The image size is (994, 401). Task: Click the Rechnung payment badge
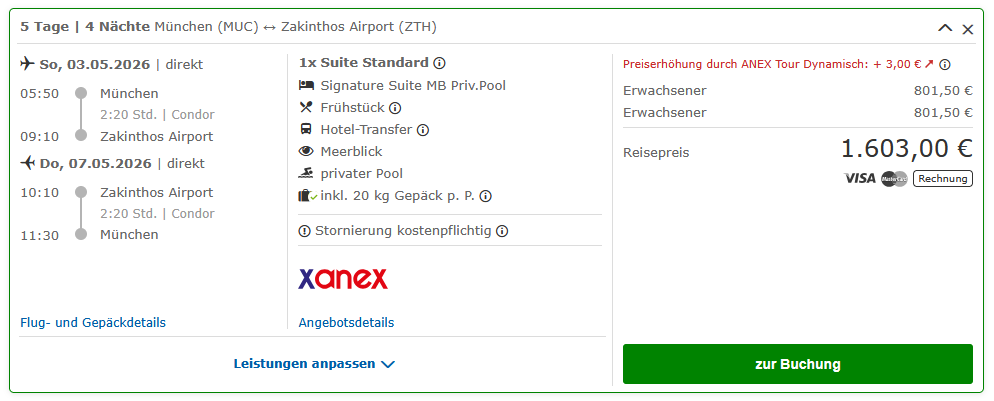click(x=942, y=179)
